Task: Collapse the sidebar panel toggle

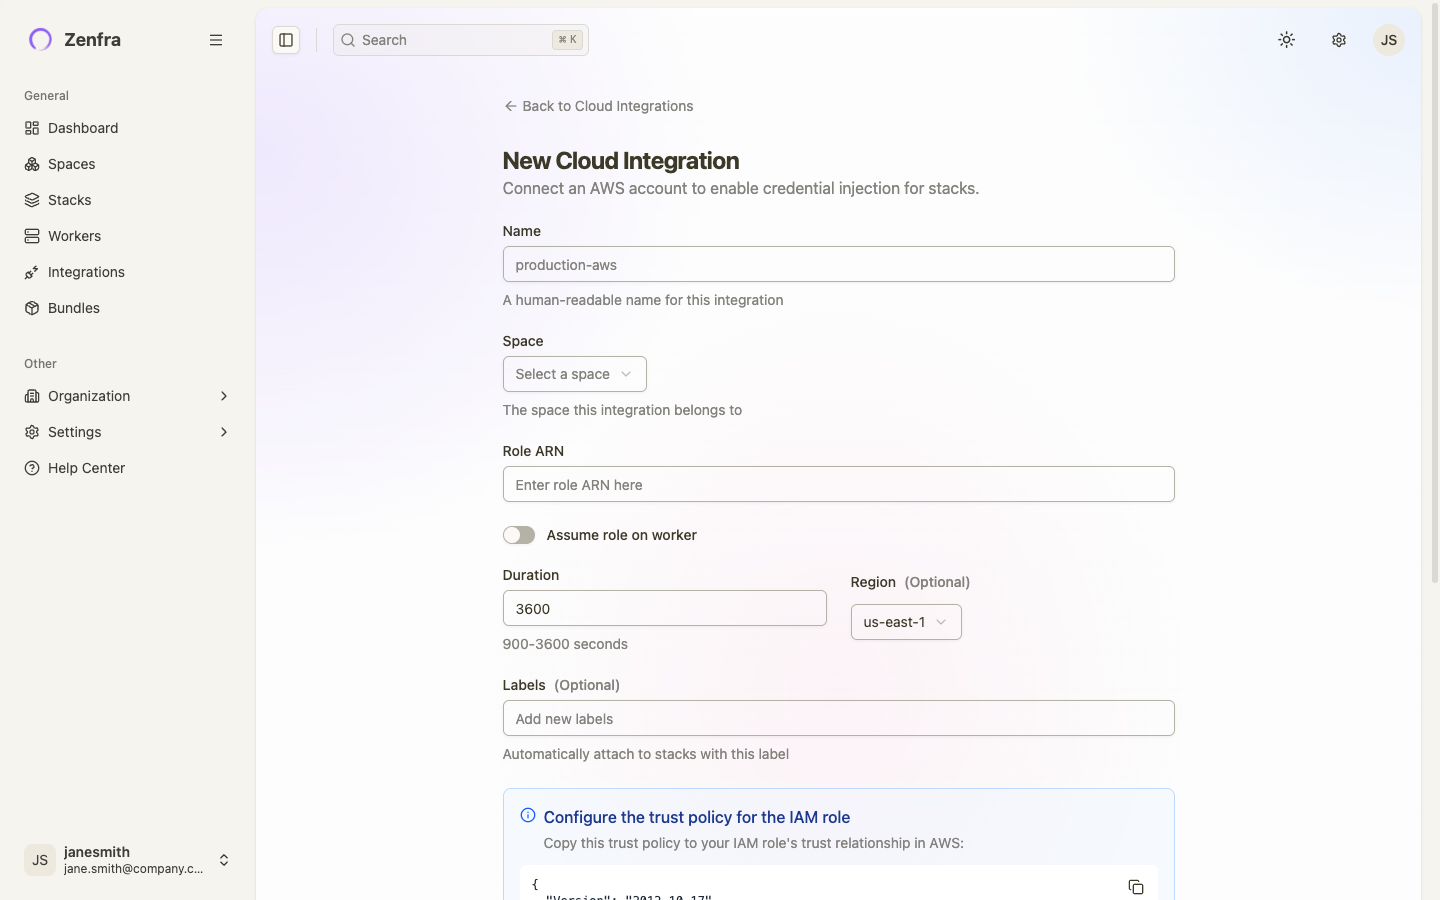Action: pos(286,40)
